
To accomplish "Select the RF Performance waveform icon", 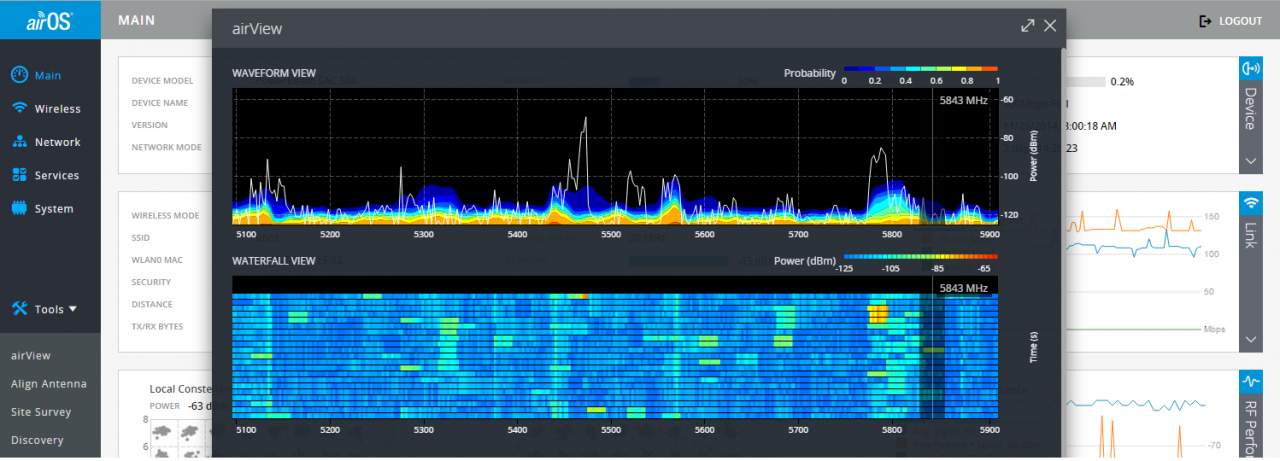I will pos(1250,381).
